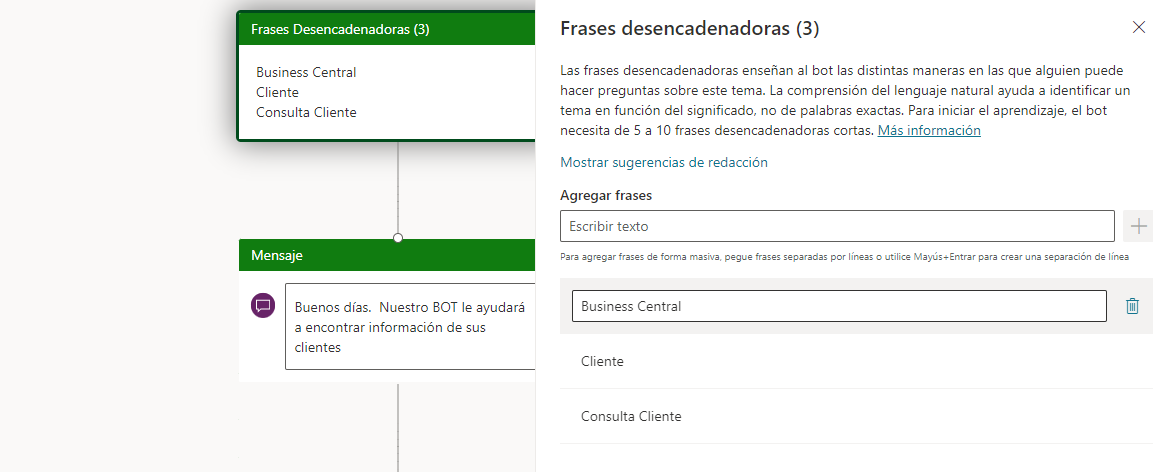Close the Frases desencadenadoras panel
The height and width of the screenshot is (472, 1153).
click(1138, 28)
